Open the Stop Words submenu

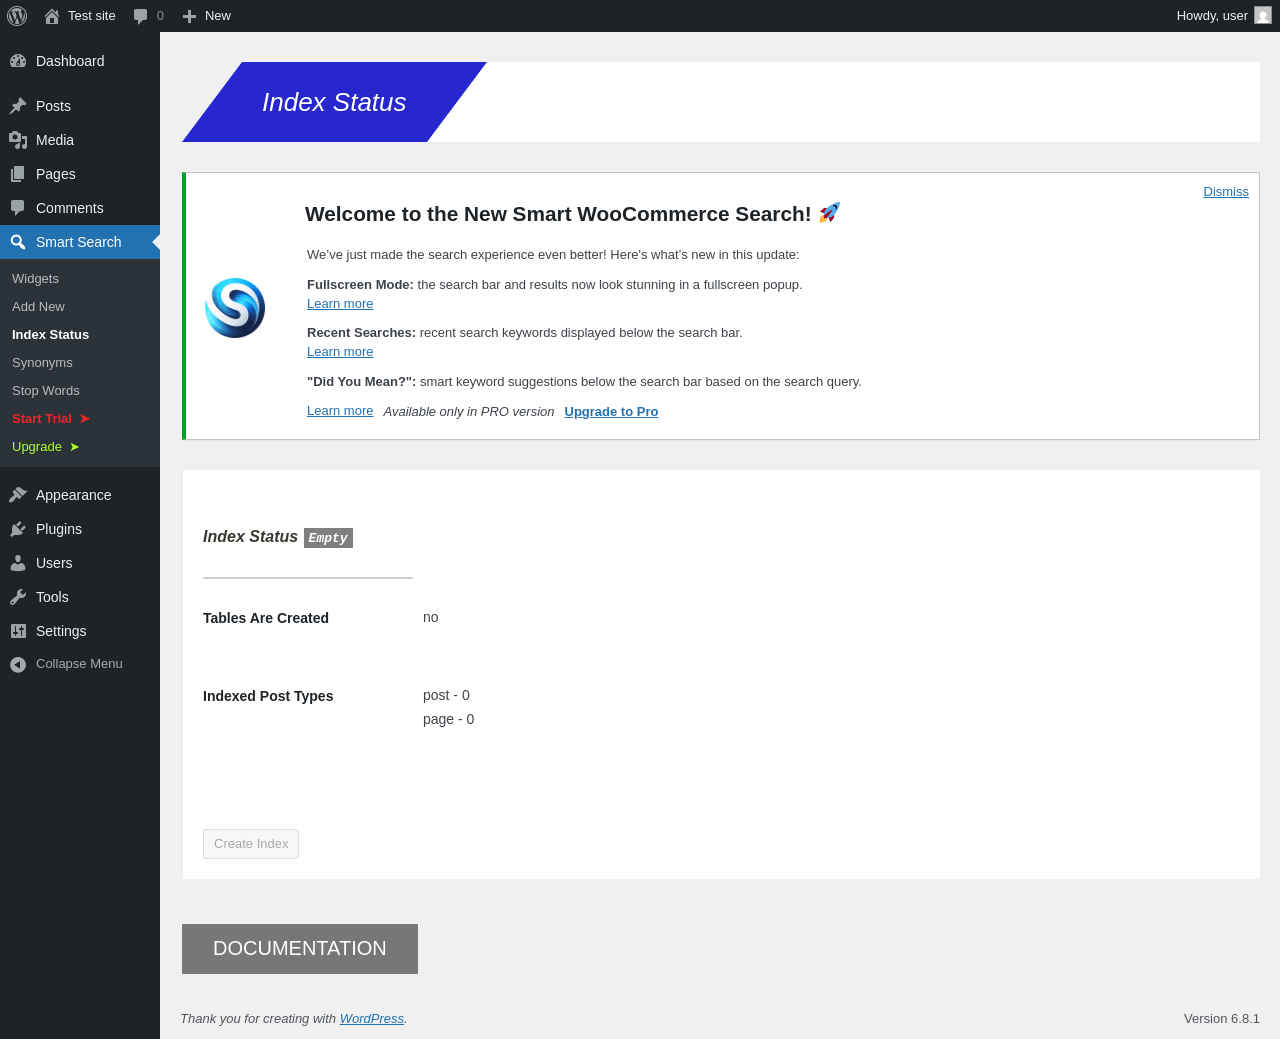[80, 391]
